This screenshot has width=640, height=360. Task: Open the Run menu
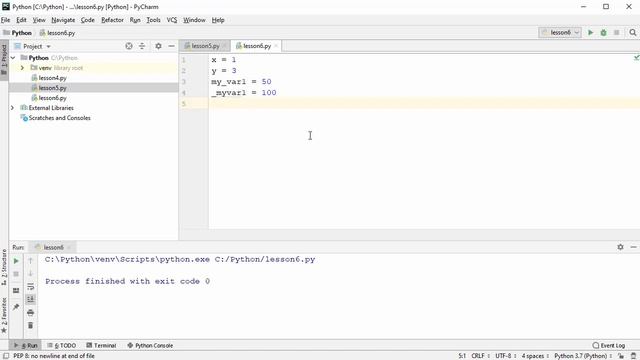click(135, 20)
